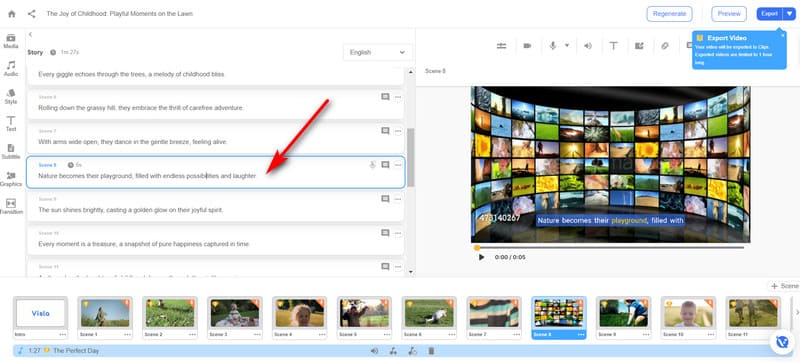Open more options on the Scene 10 story card
Screen dimensions: 800x362
point(398,233)
